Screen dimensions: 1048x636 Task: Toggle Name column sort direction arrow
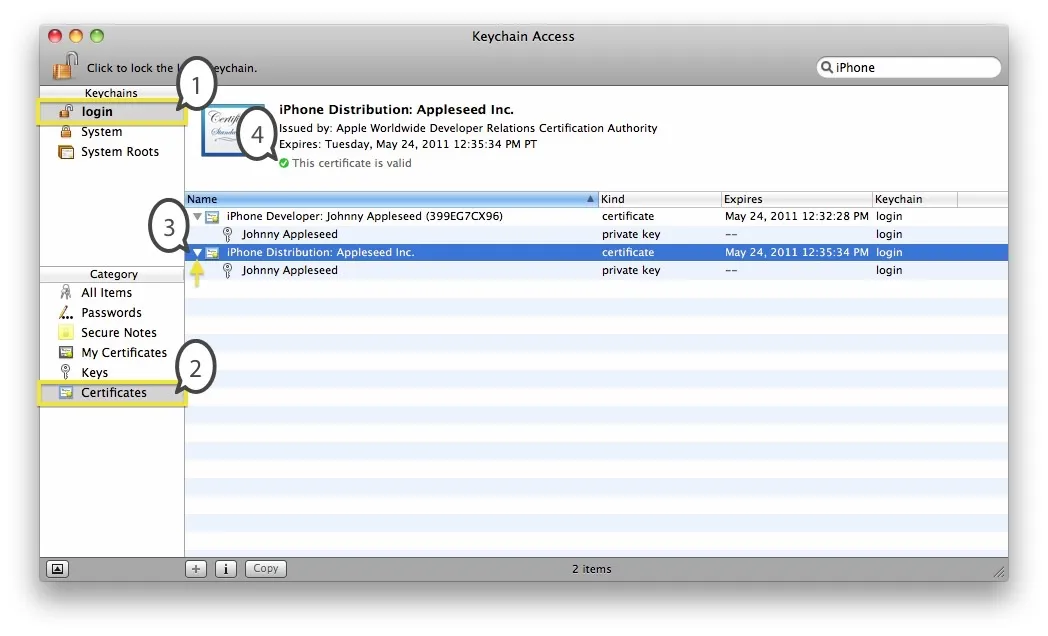590,199
